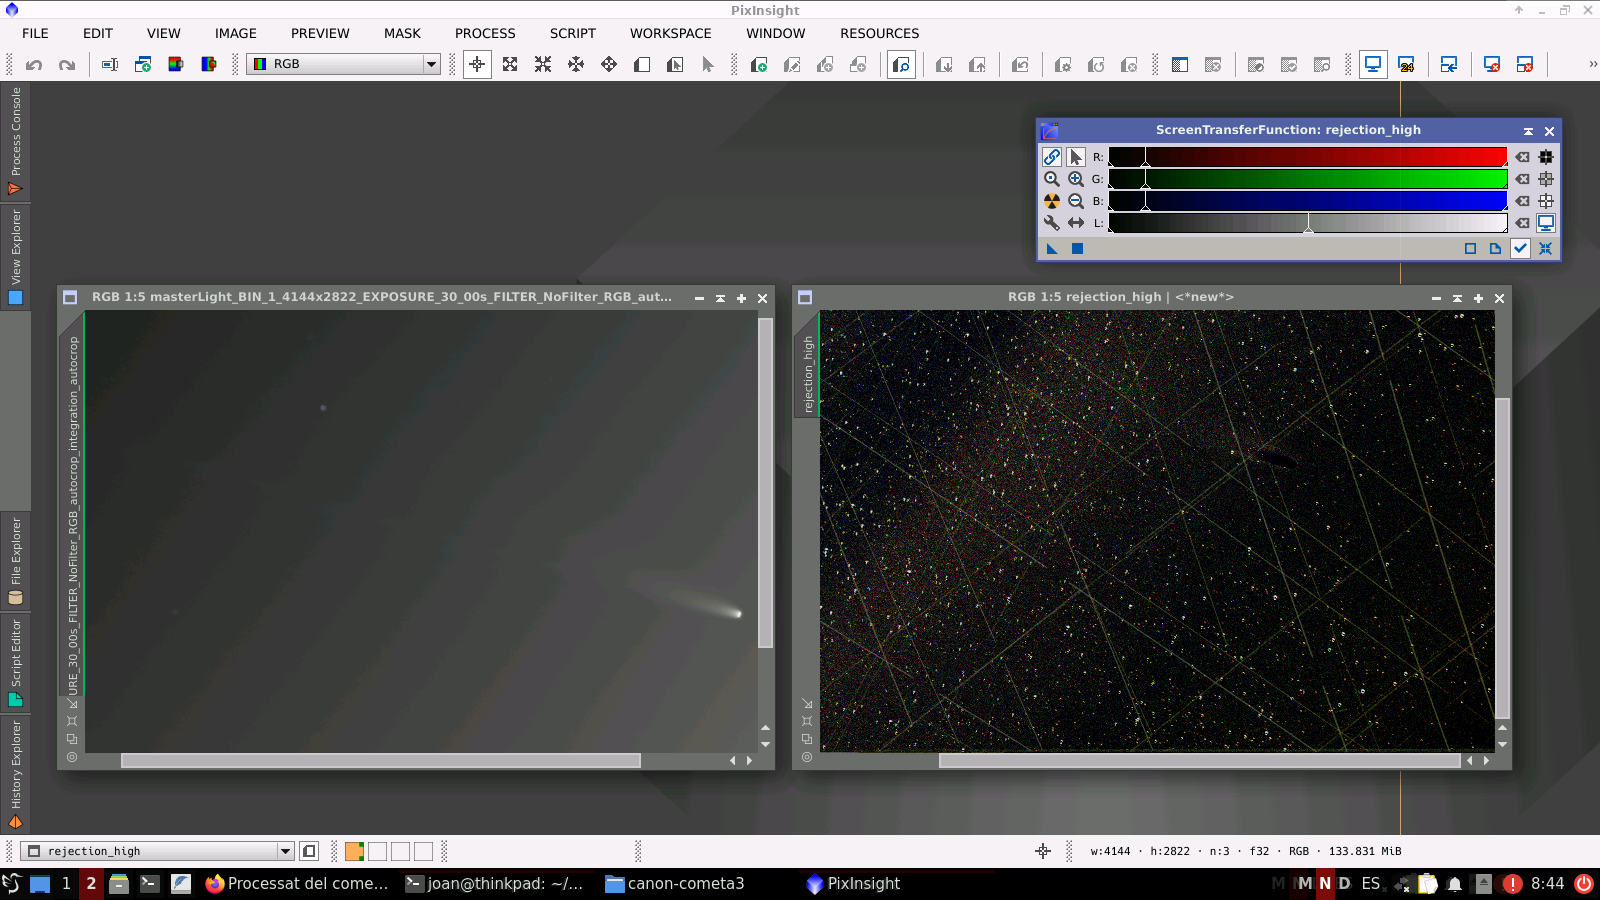Toggle the STF enable checkmark button
This screenshot has height=900, width=1600.
pos(1520,249)
